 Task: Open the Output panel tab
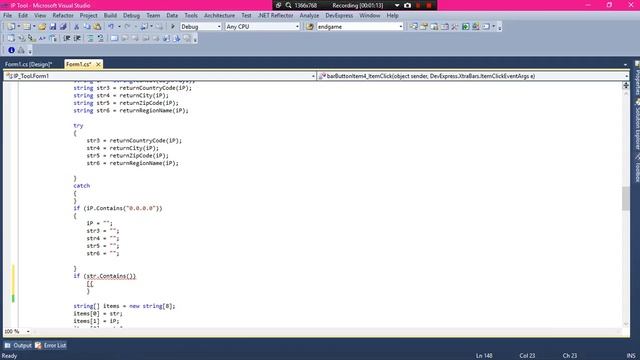tap(18, 345)
